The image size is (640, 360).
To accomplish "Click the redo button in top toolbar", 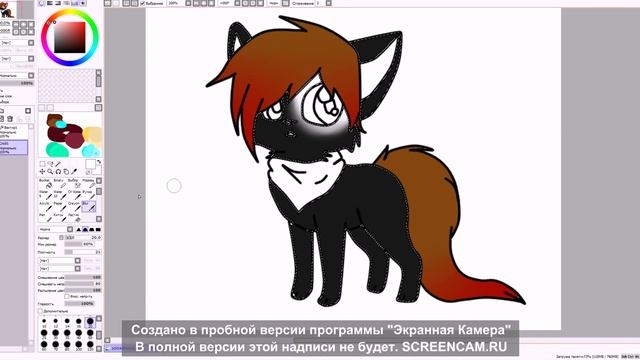I will 116,3.
